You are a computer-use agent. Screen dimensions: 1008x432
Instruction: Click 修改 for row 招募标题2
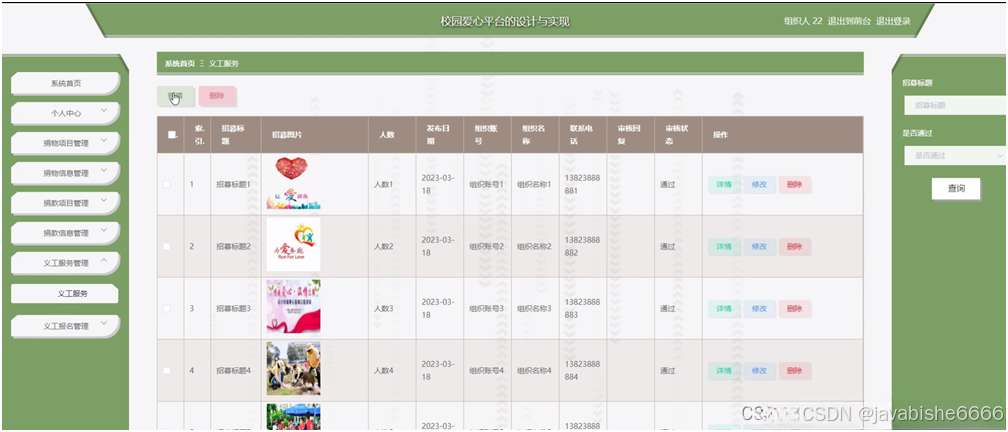coord(759,247)
